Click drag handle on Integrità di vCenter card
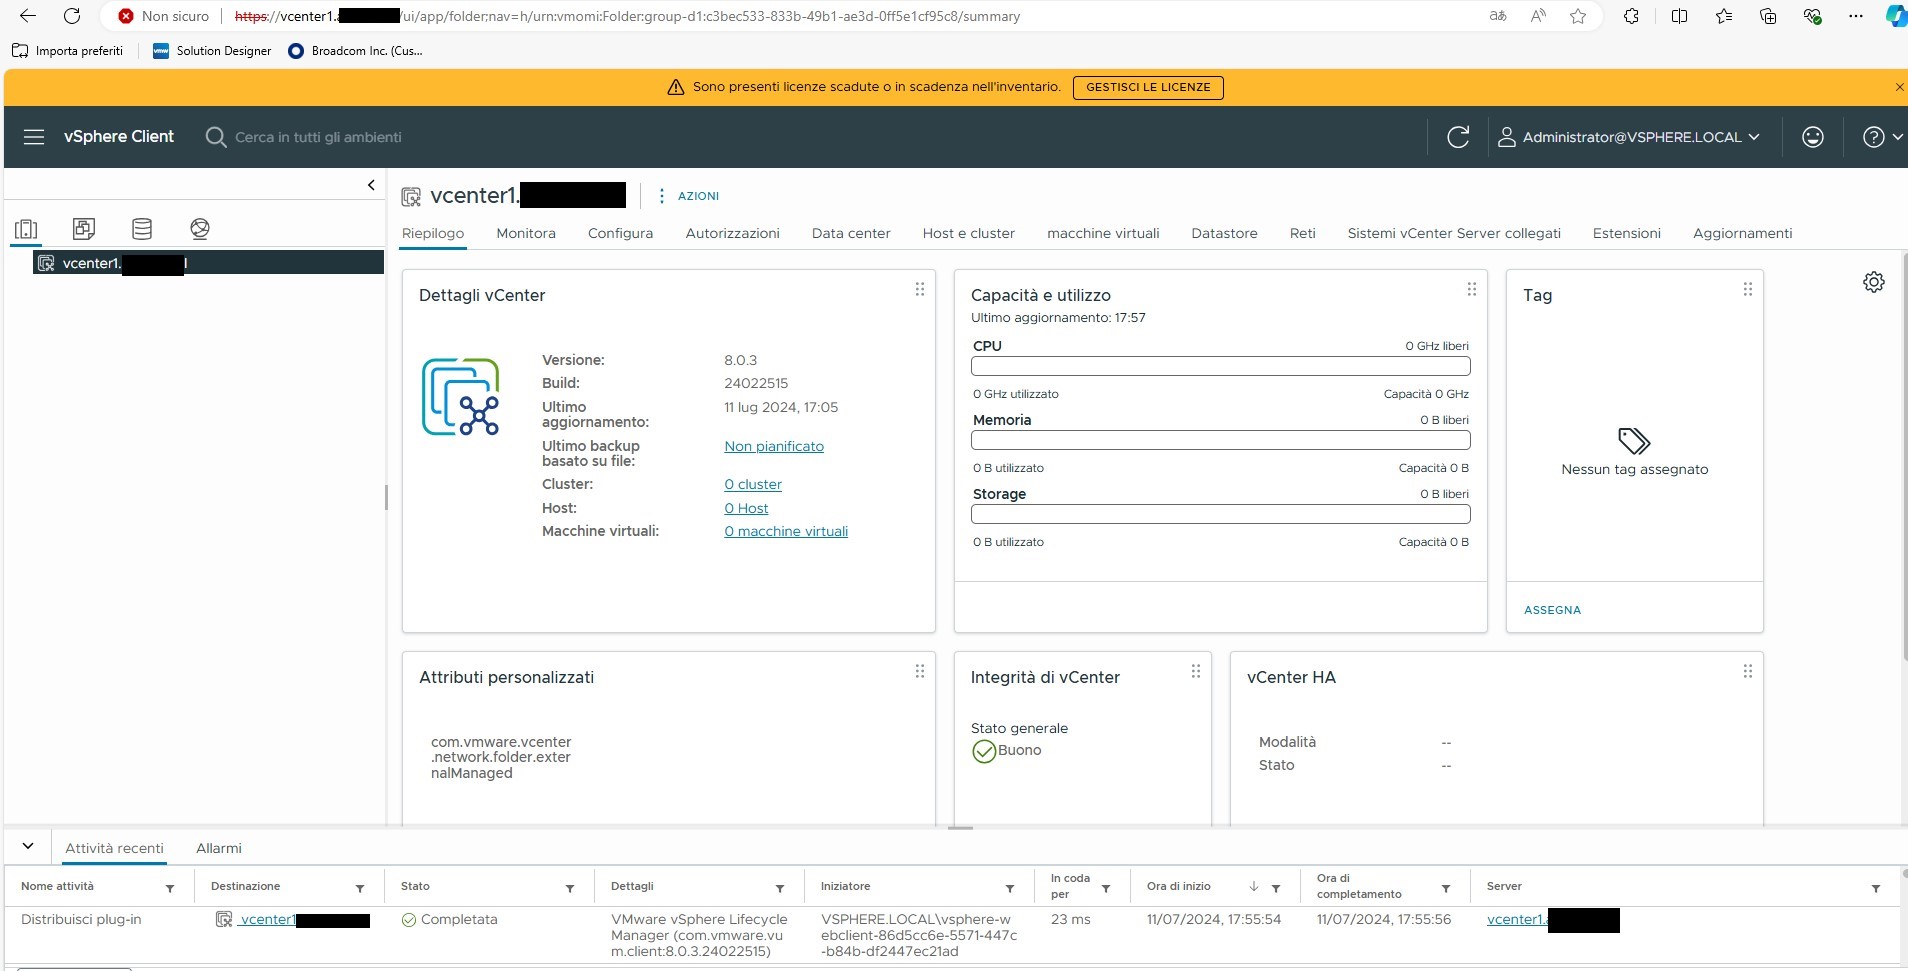This screenshot has height=971, width=1908. coord(1195,671)
